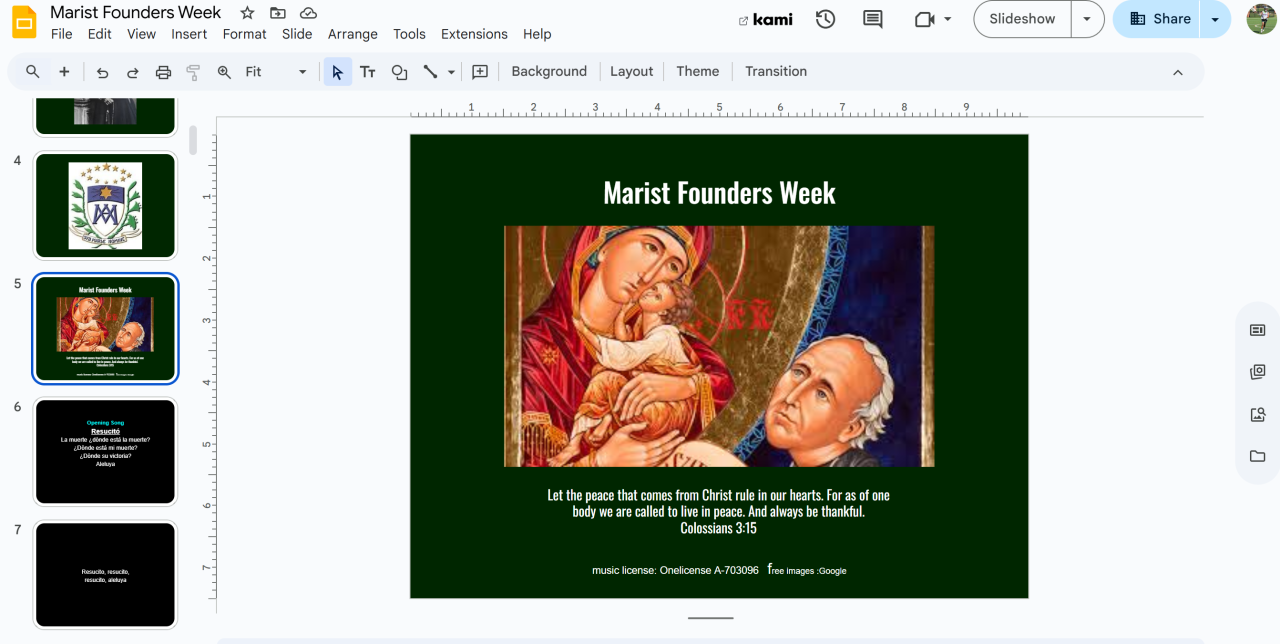
Task: Open the Slide menu
Action: 297,34
